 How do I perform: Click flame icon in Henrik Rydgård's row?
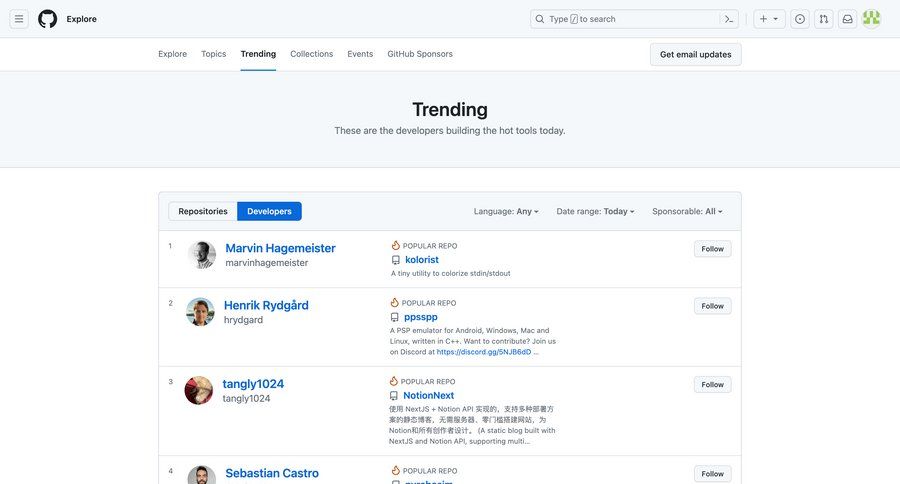[394, 303]
